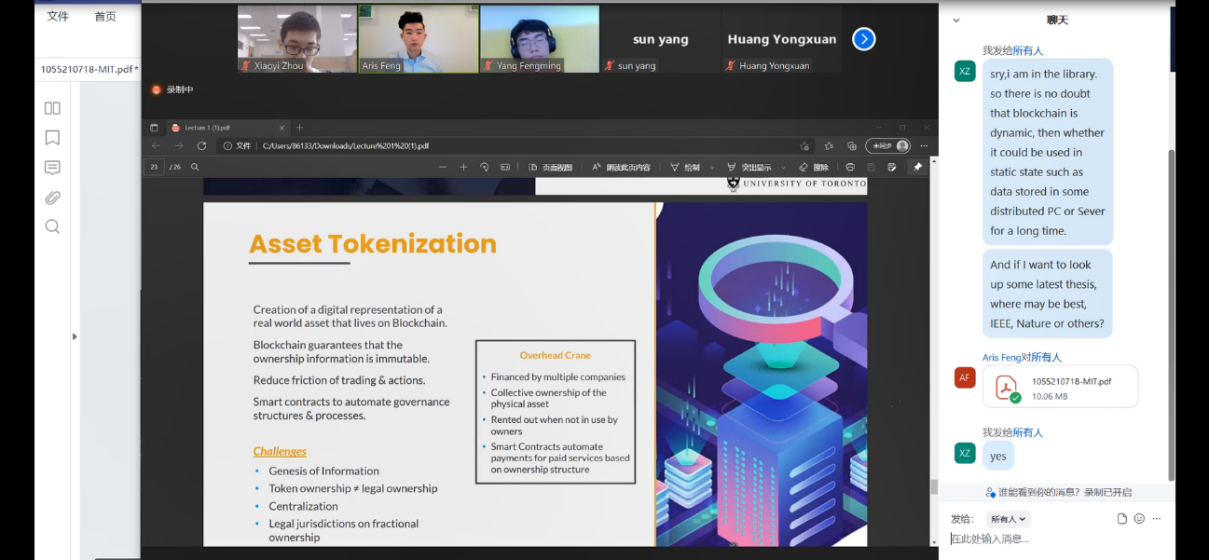Open page thumbnails panel icon
1209x560 pixels.
pos(53,108)
